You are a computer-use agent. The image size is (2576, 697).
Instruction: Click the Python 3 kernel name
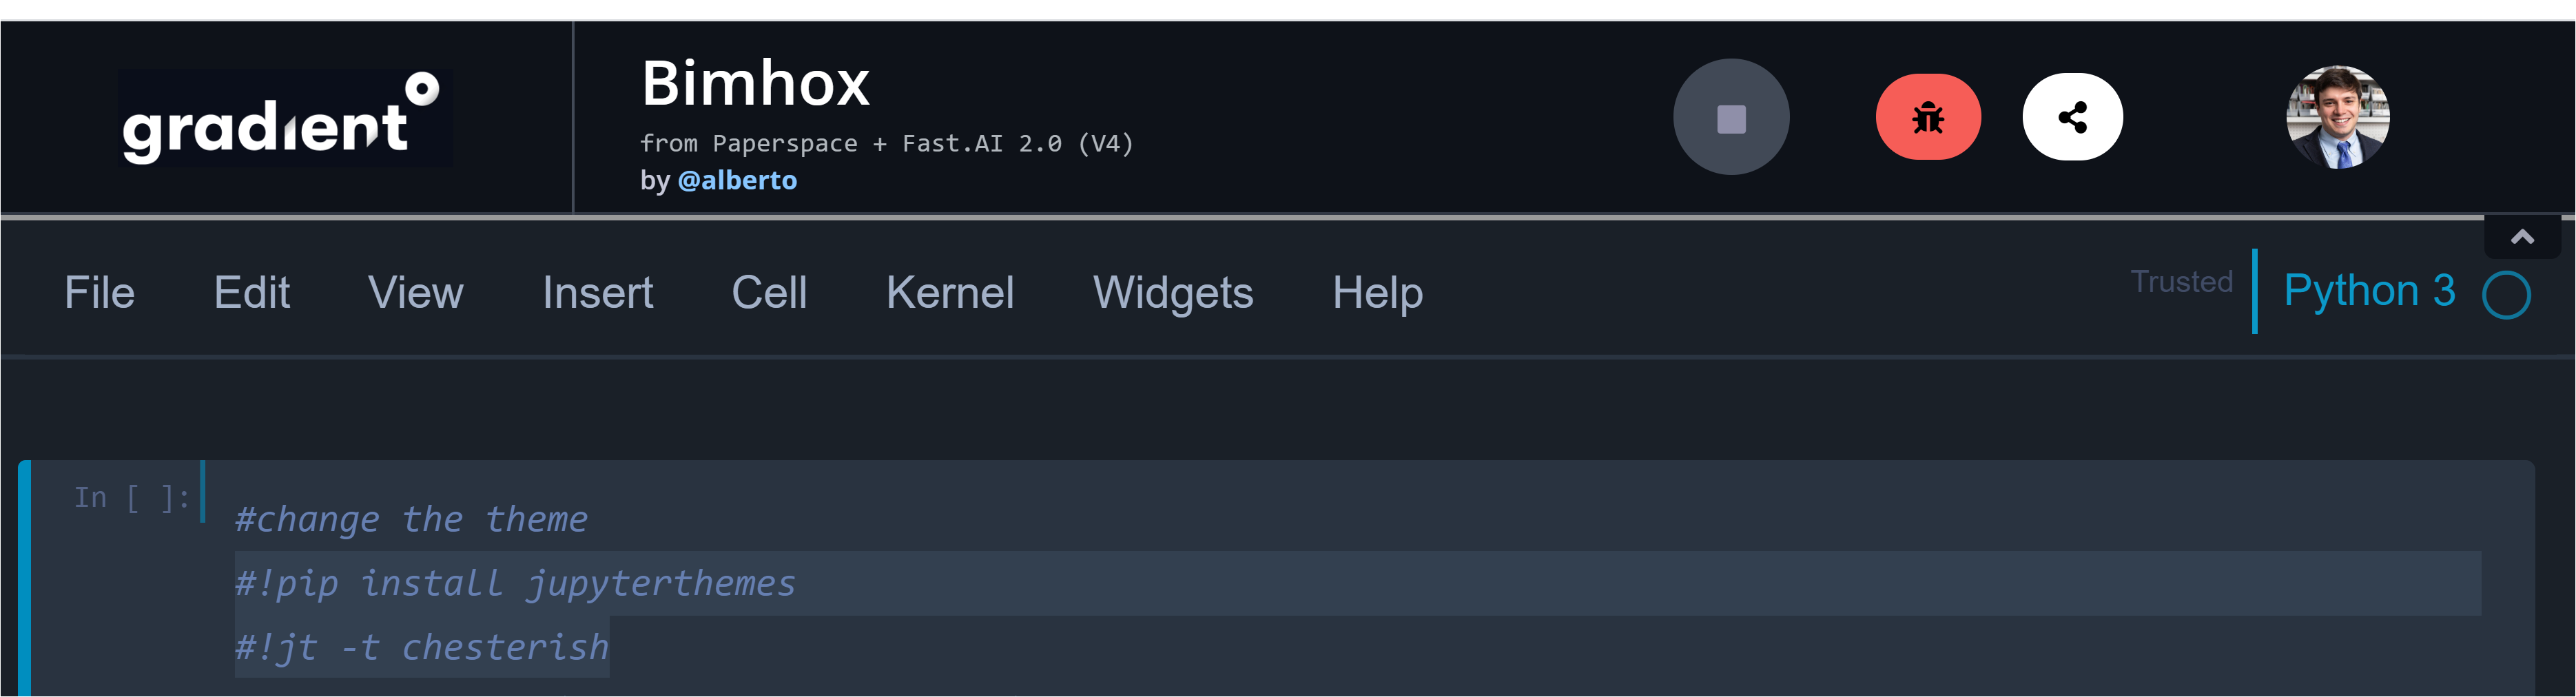tap(2369, 291)
